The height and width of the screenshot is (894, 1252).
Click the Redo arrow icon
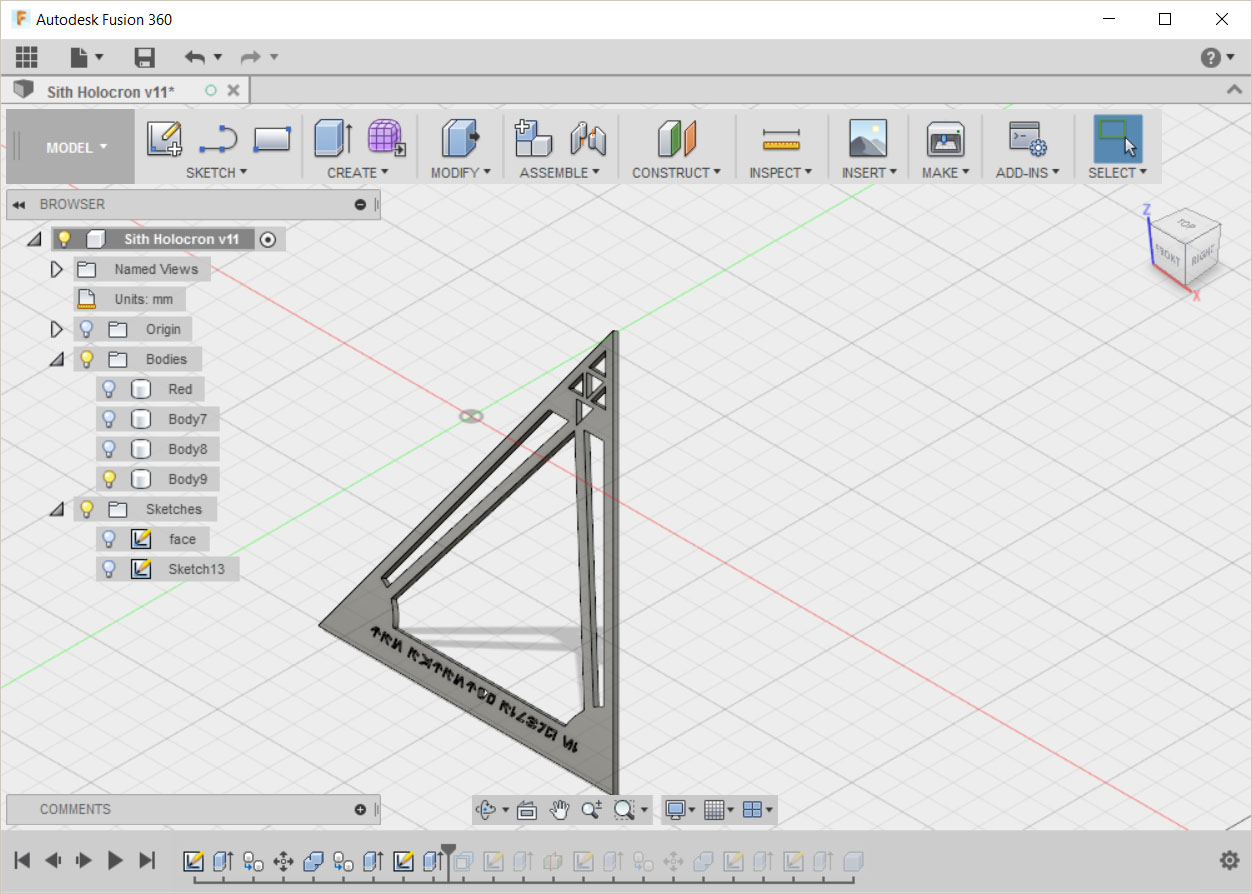(250, 57)
